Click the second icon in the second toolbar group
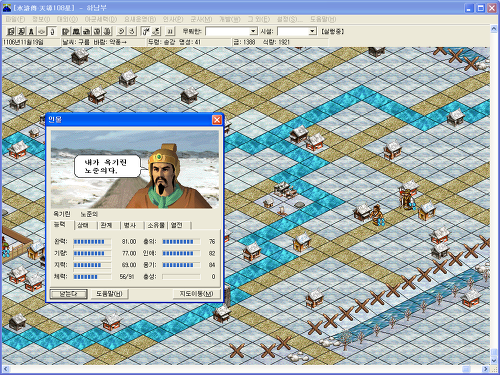Image resolution: width=500 pixels, height=375 pixels. coord(76,31)
